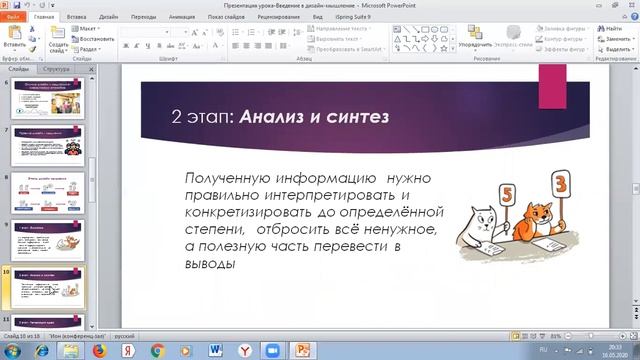Click the Найти (Find) button
This screenshot has width=640, height=360.
point(610,29)
